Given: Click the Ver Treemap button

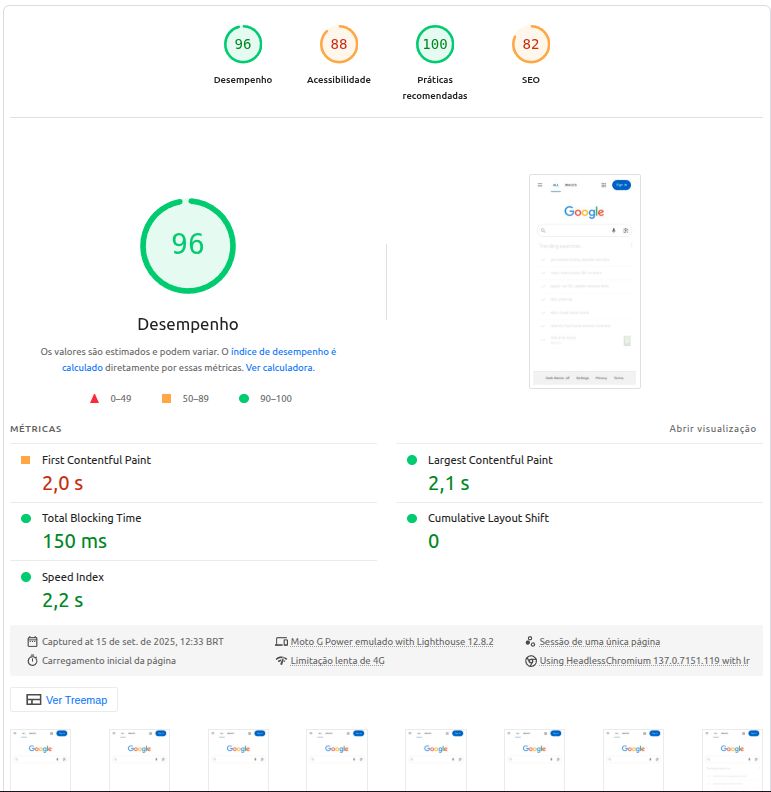Looking at the screenshot, I should pyautogui.click(x=64, y=700).
